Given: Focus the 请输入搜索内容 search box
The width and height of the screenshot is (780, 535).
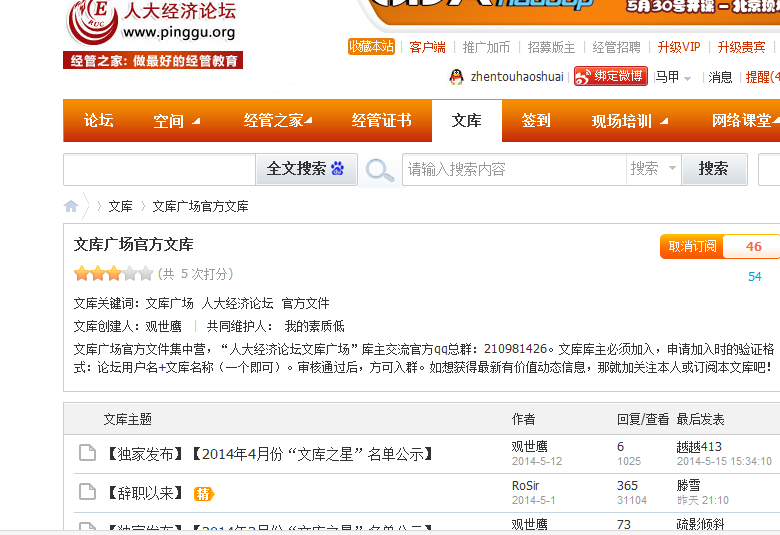Looking at the screenshot, I should click(514, 169).
